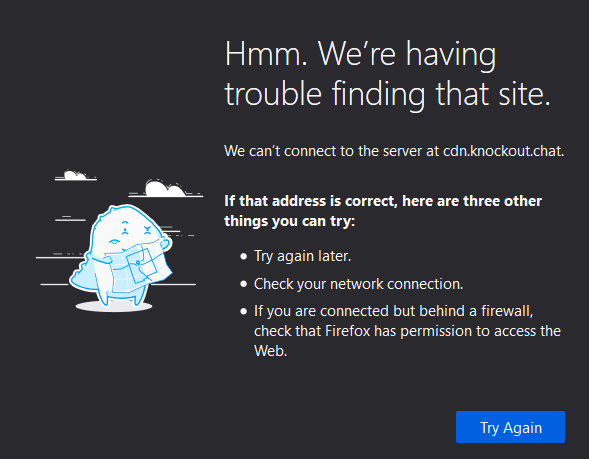This screenshot has width=589, height=459.
Task: Click the bullet dot beside "Try again later"
Action: point(244,257)
